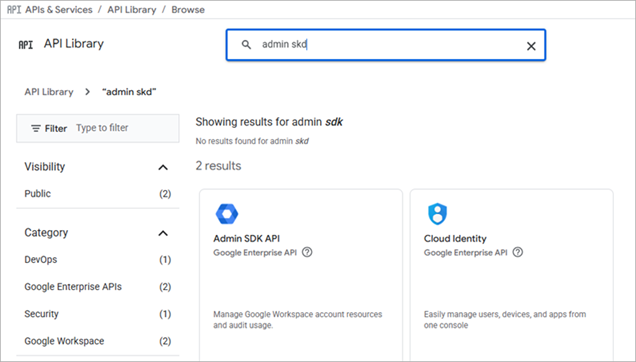Click the Category heading label
This screenshot has width=636, height=362.
46,233
